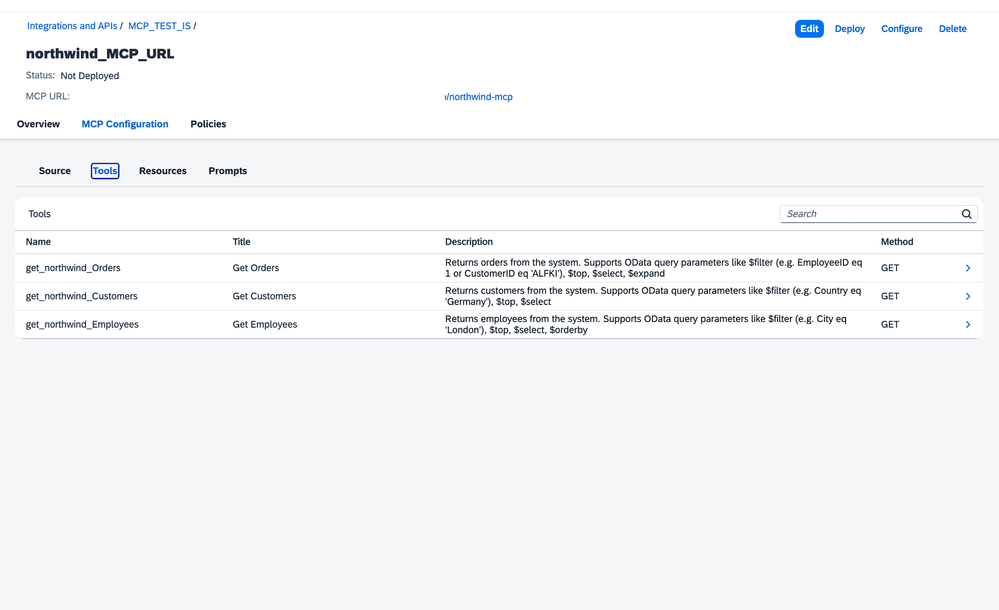999x610 pixels.
Task: Click the Name column header
Action: tap(38, 242)
